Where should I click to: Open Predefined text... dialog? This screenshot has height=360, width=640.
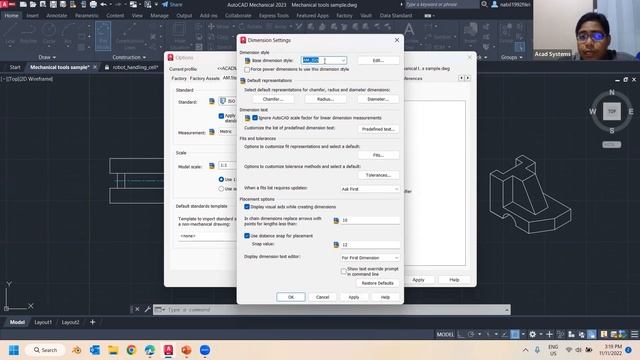(x=378, y=129)
